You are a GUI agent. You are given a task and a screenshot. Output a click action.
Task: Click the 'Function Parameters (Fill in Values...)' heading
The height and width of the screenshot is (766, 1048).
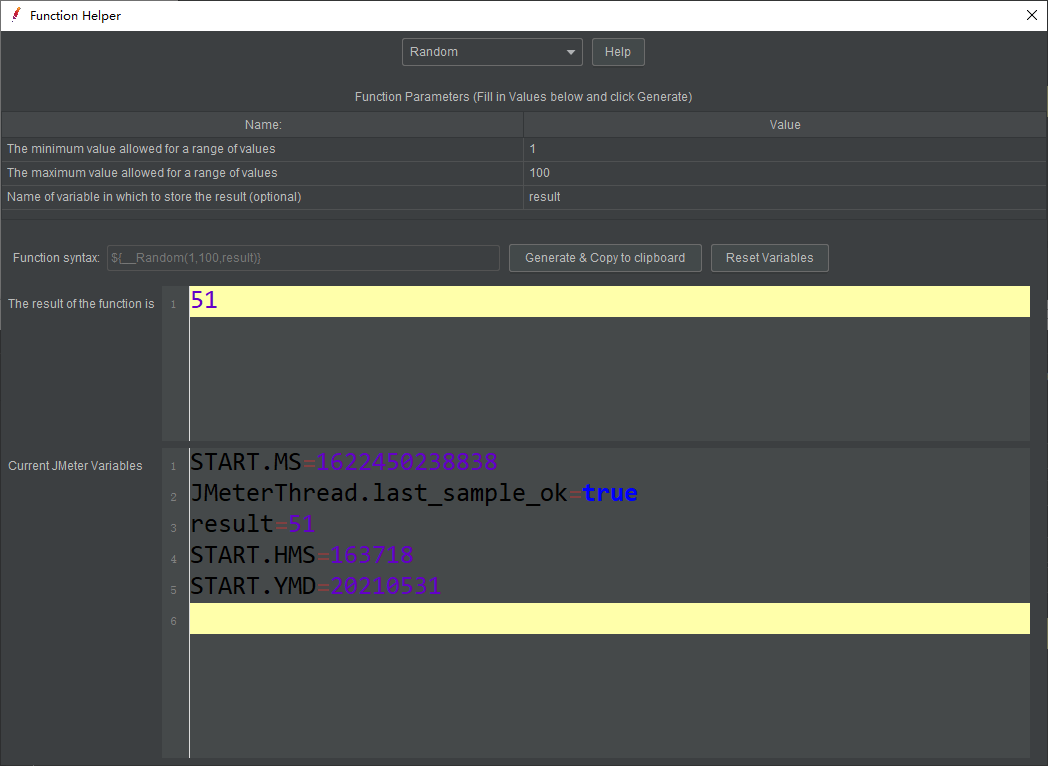(523, 97)
